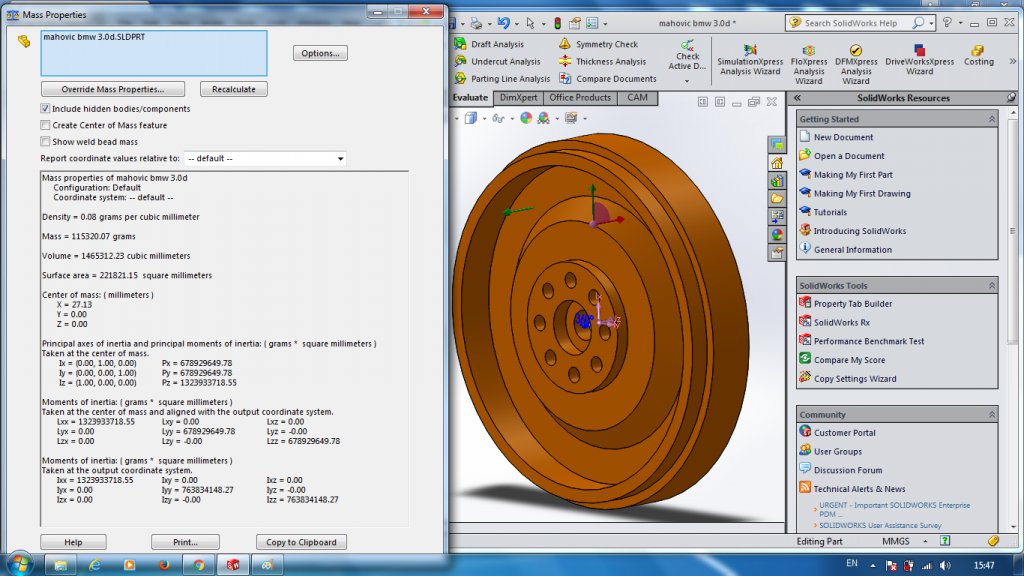Switch to SolidWorks taskbar button

[x=232, y=565]
